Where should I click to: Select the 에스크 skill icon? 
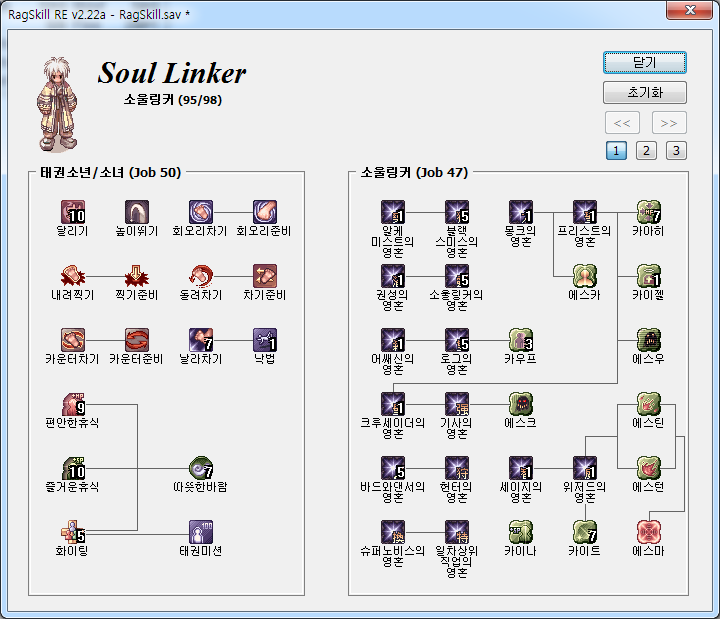(521, 404)
